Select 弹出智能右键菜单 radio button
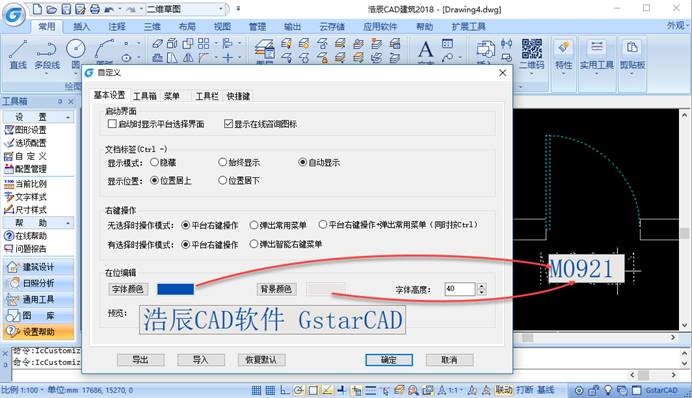692x398 pixels. (x=254, y=244)
